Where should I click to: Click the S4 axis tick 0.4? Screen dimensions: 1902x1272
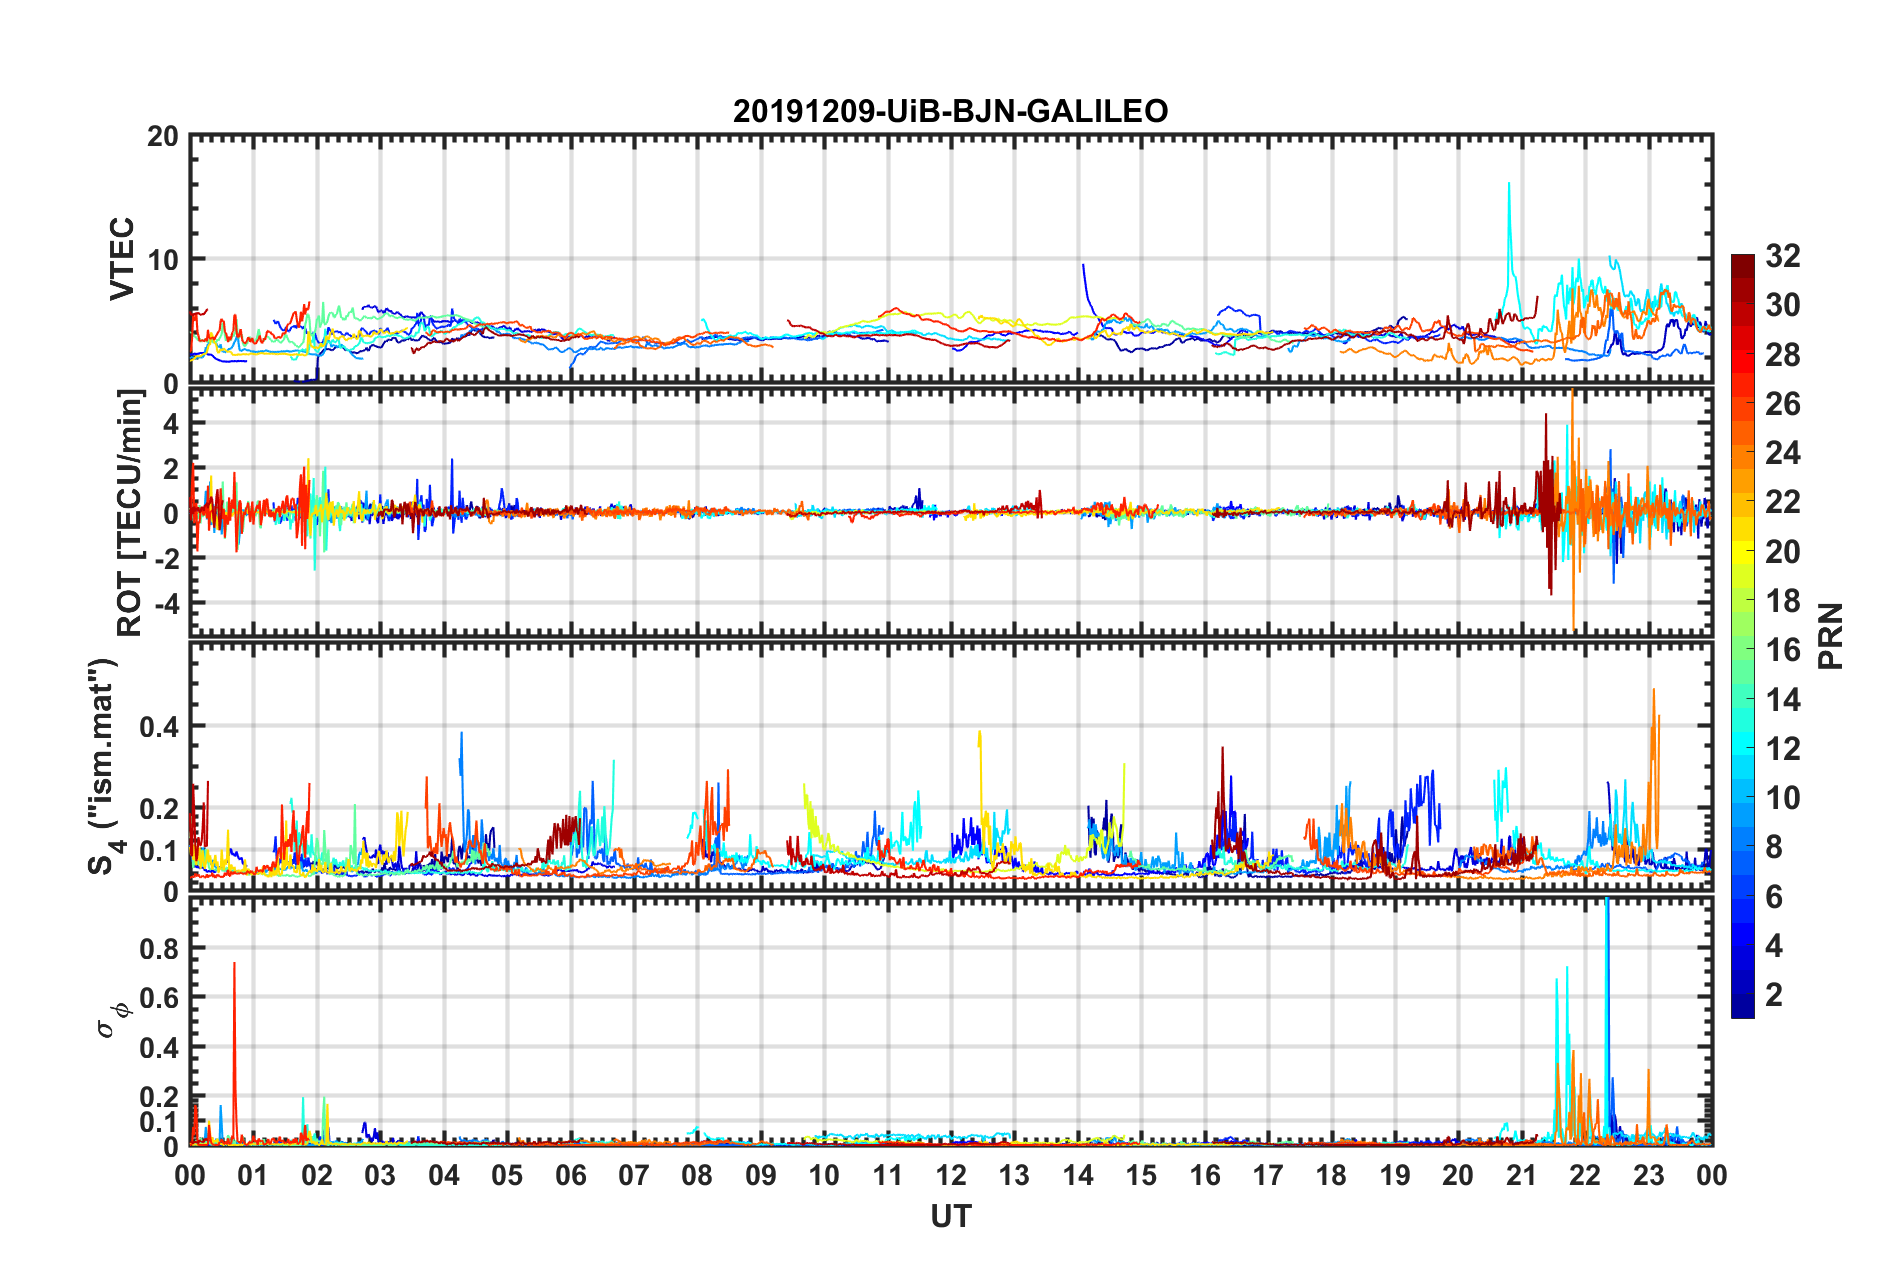point(159,727)
